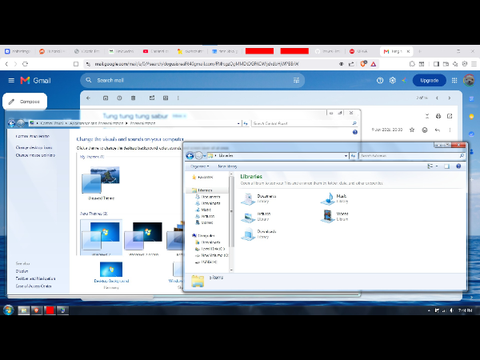Click New library in Libraries toolbar
This screenshot has width=480, height=360.
(227, 166)
